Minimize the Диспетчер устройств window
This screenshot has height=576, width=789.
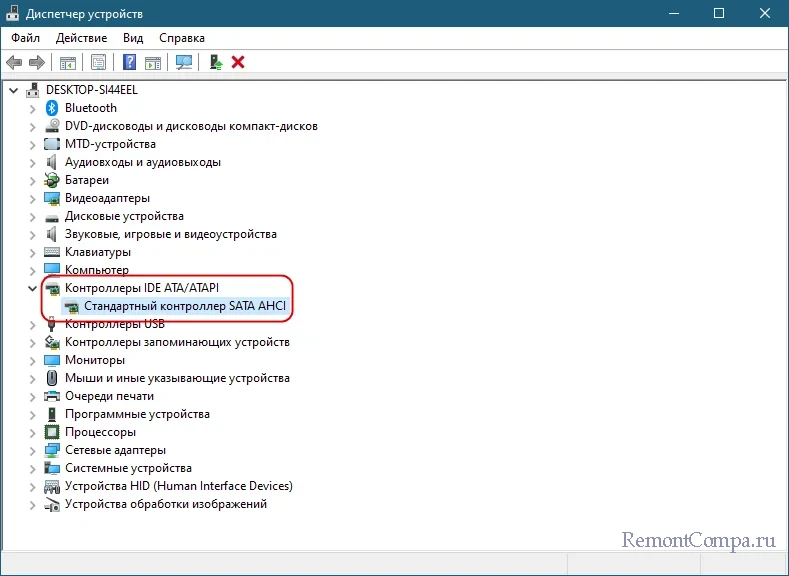point(674,13)
